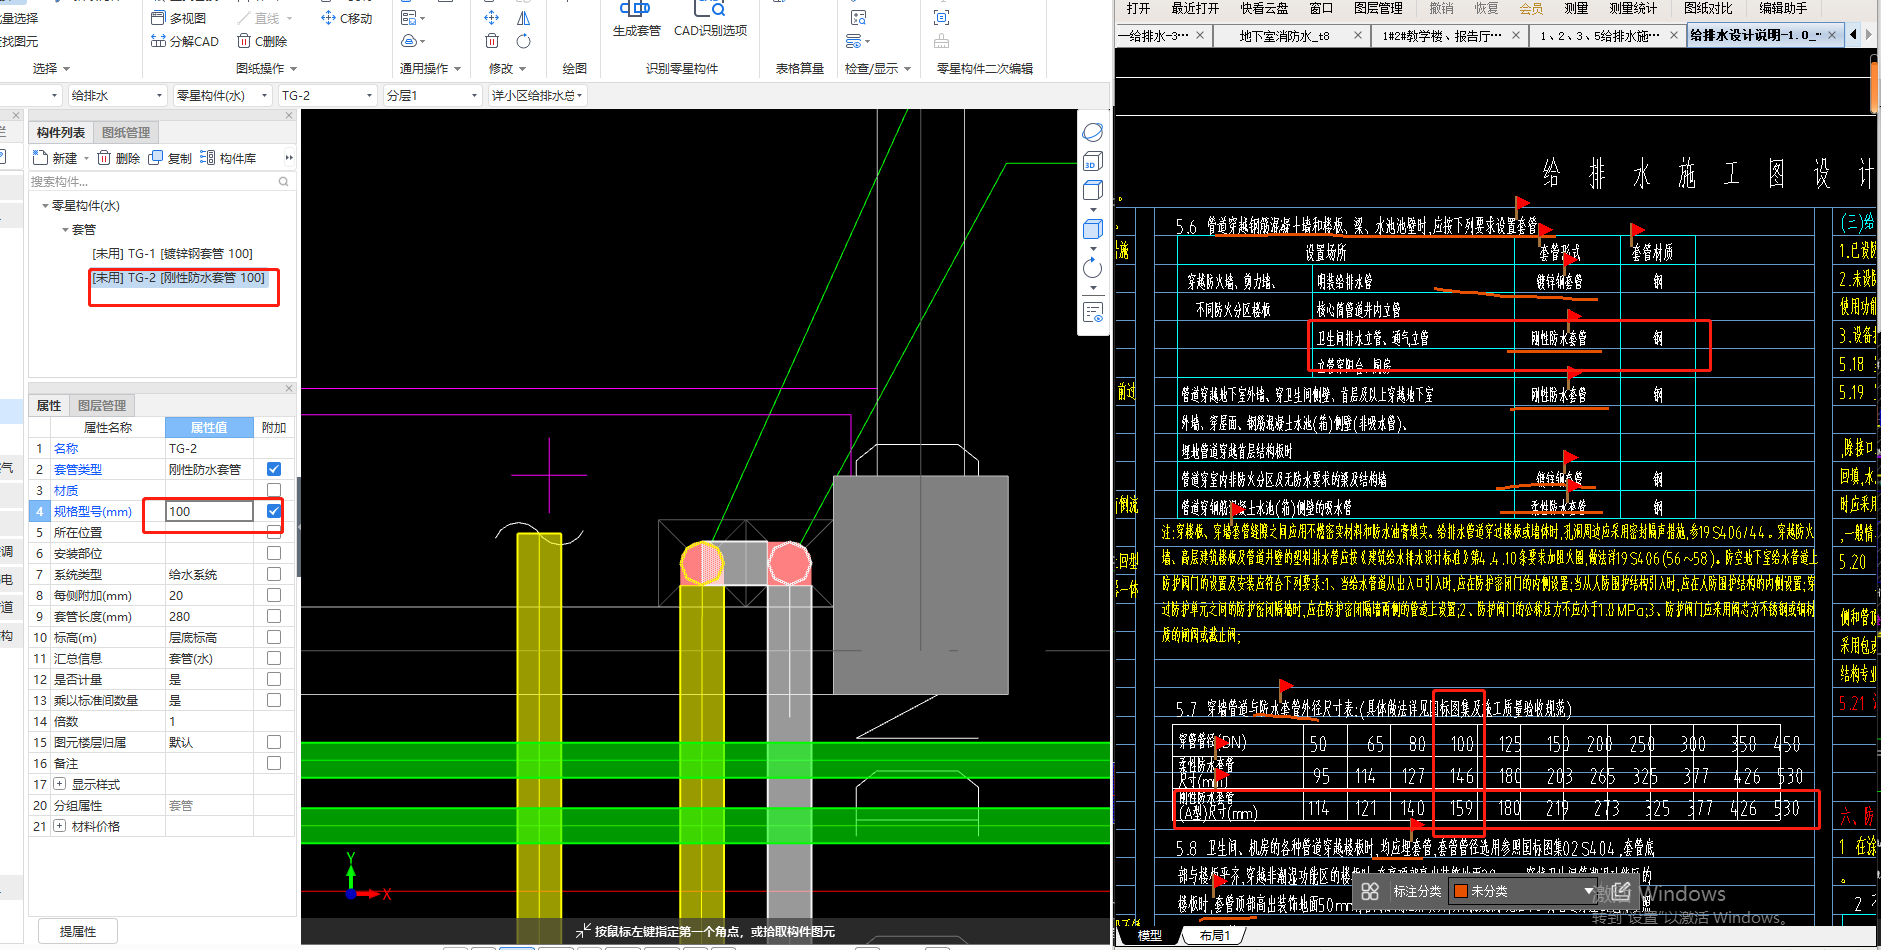Open the 构件库 component library
The image size is (1881, 950).
(228, 158)
